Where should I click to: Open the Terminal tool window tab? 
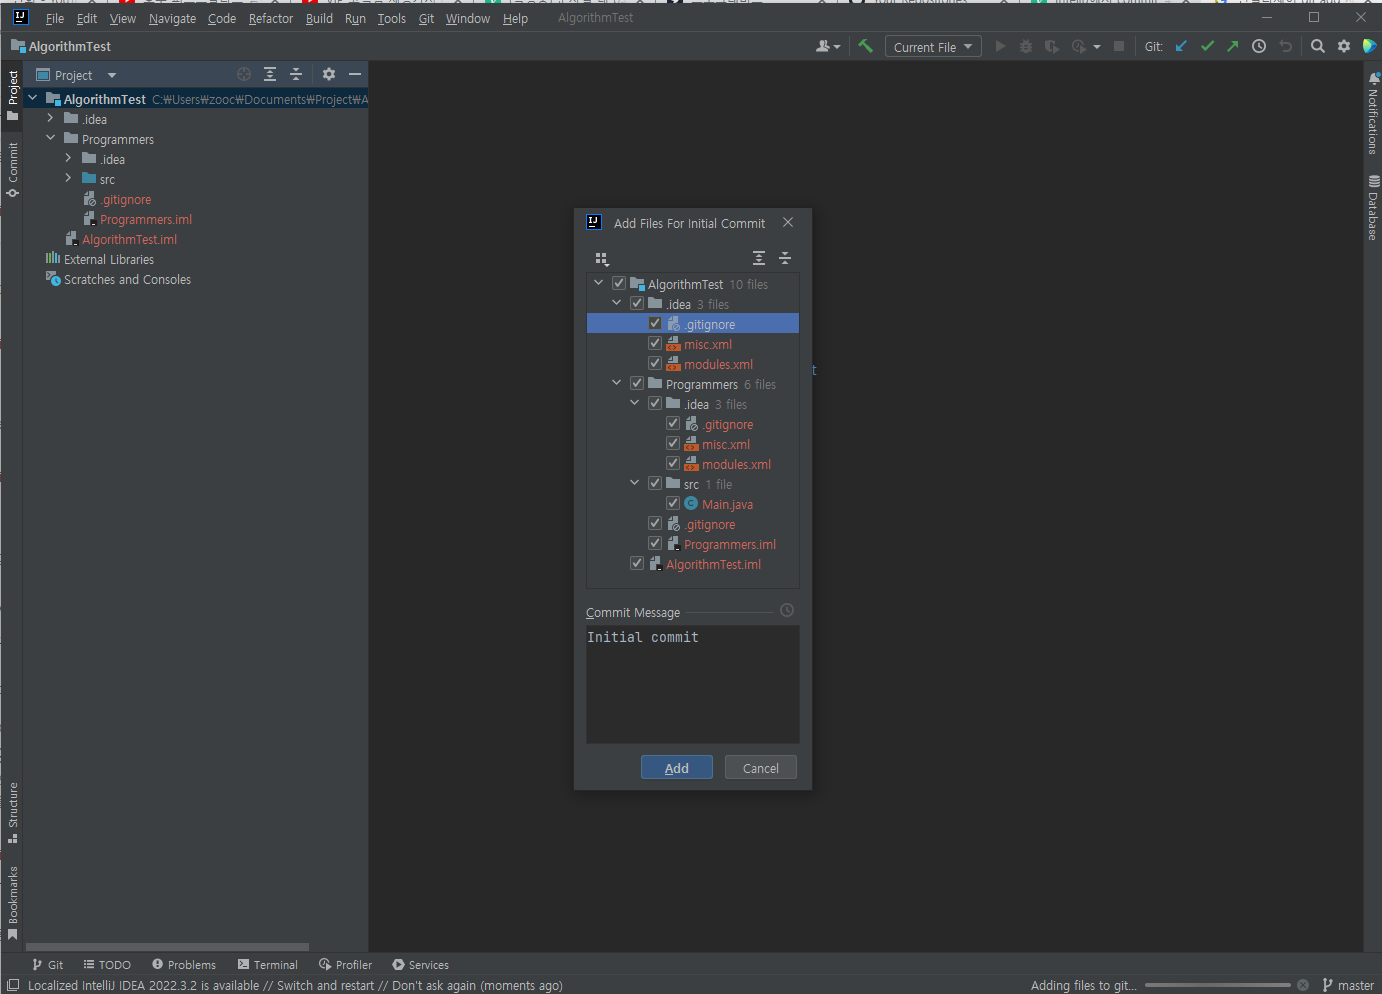click(x=268, y=965)
